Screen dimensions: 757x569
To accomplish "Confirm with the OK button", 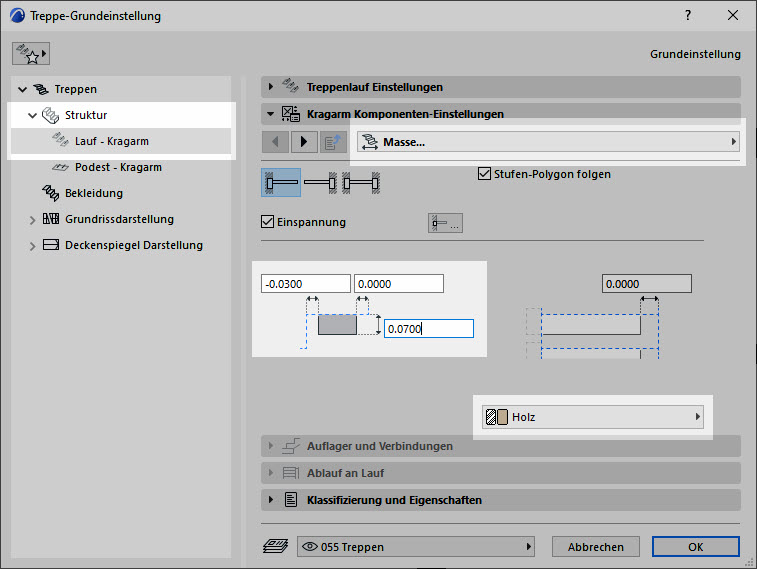I will [695, 547].
